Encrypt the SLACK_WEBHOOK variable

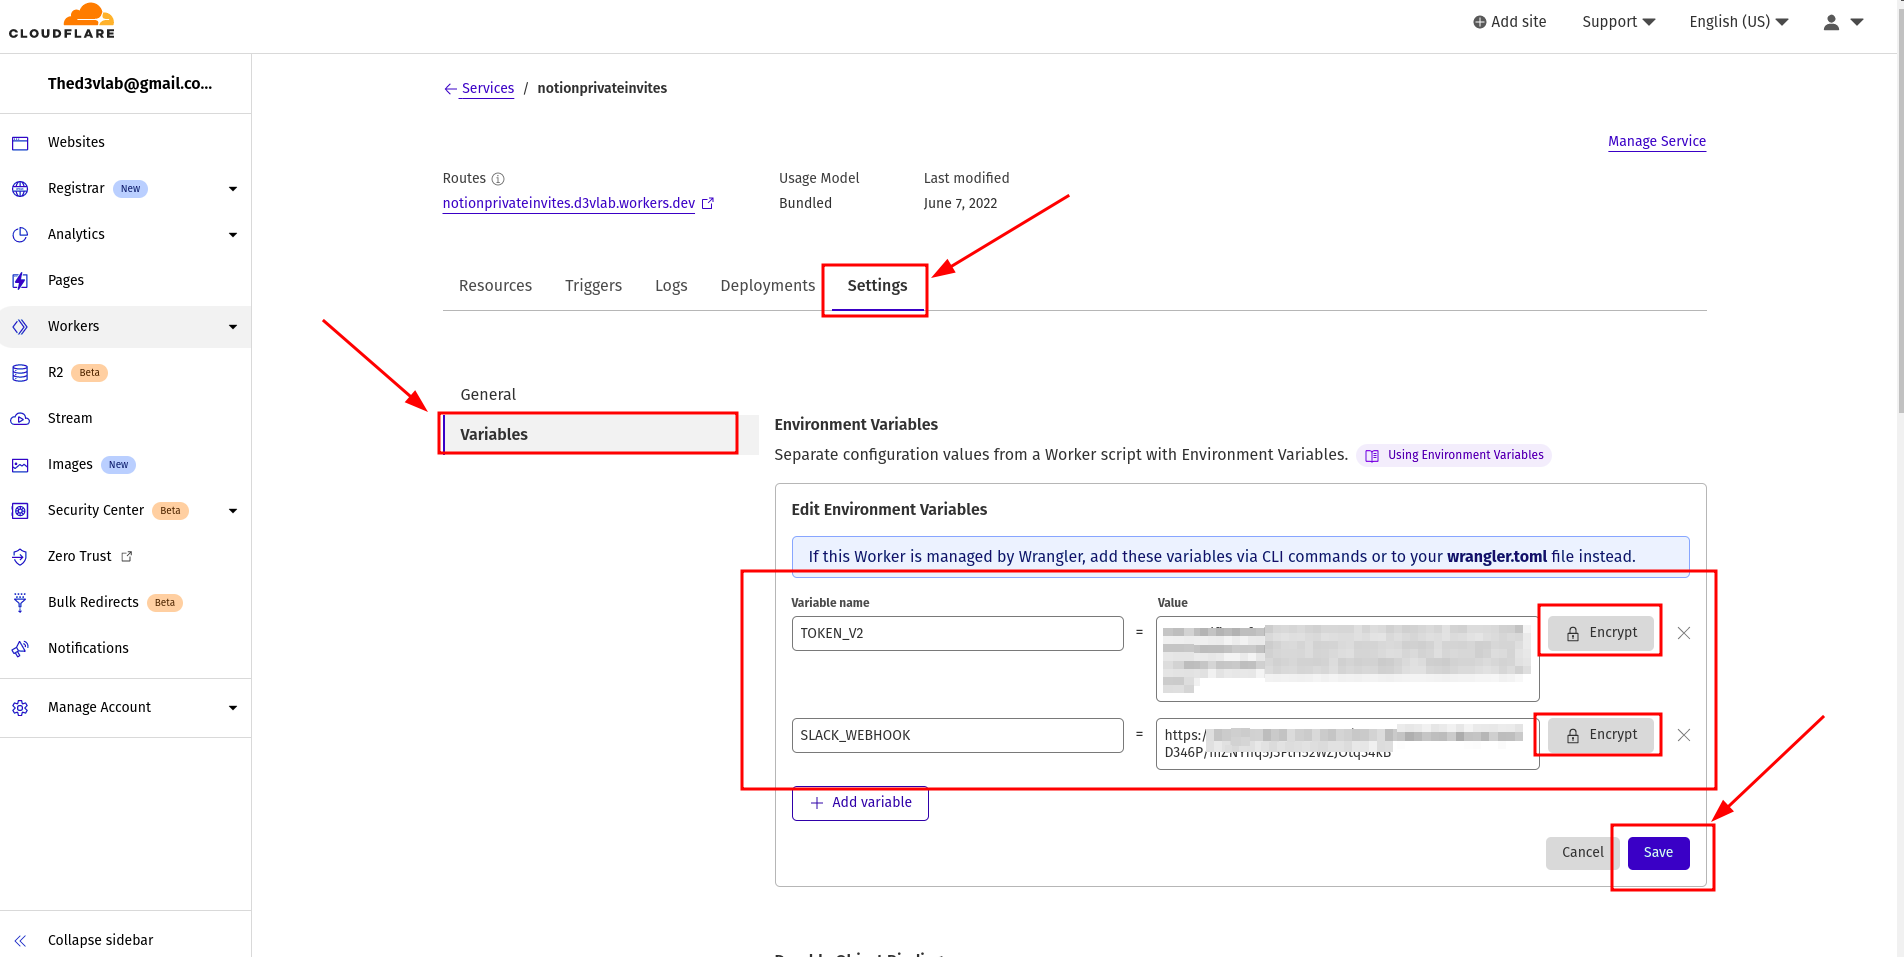(1600, 735)
